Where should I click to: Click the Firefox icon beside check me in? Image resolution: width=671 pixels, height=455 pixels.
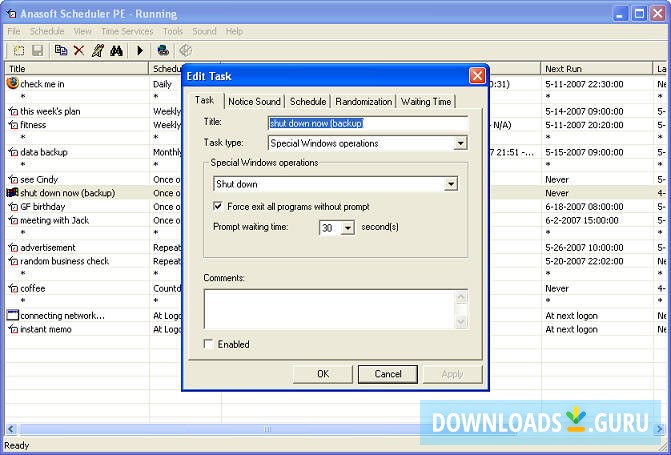13,83
